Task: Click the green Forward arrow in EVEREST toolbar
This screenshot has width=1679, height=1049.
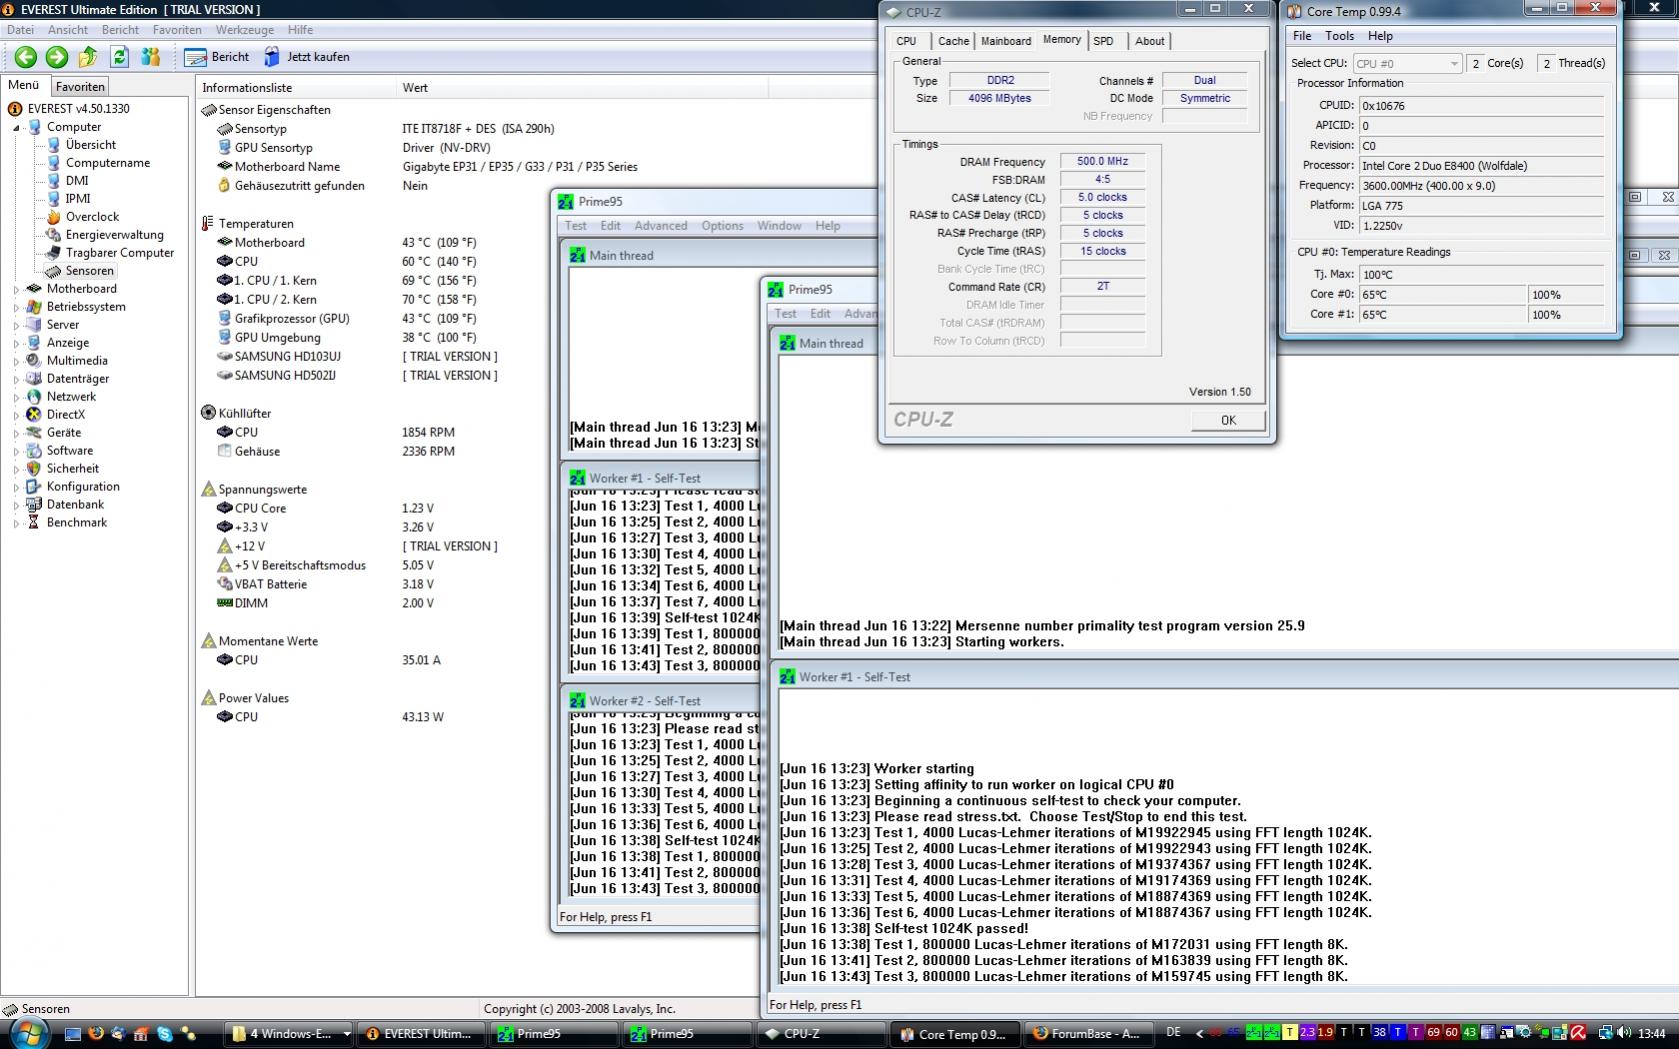Action: [x=57, y=57]
